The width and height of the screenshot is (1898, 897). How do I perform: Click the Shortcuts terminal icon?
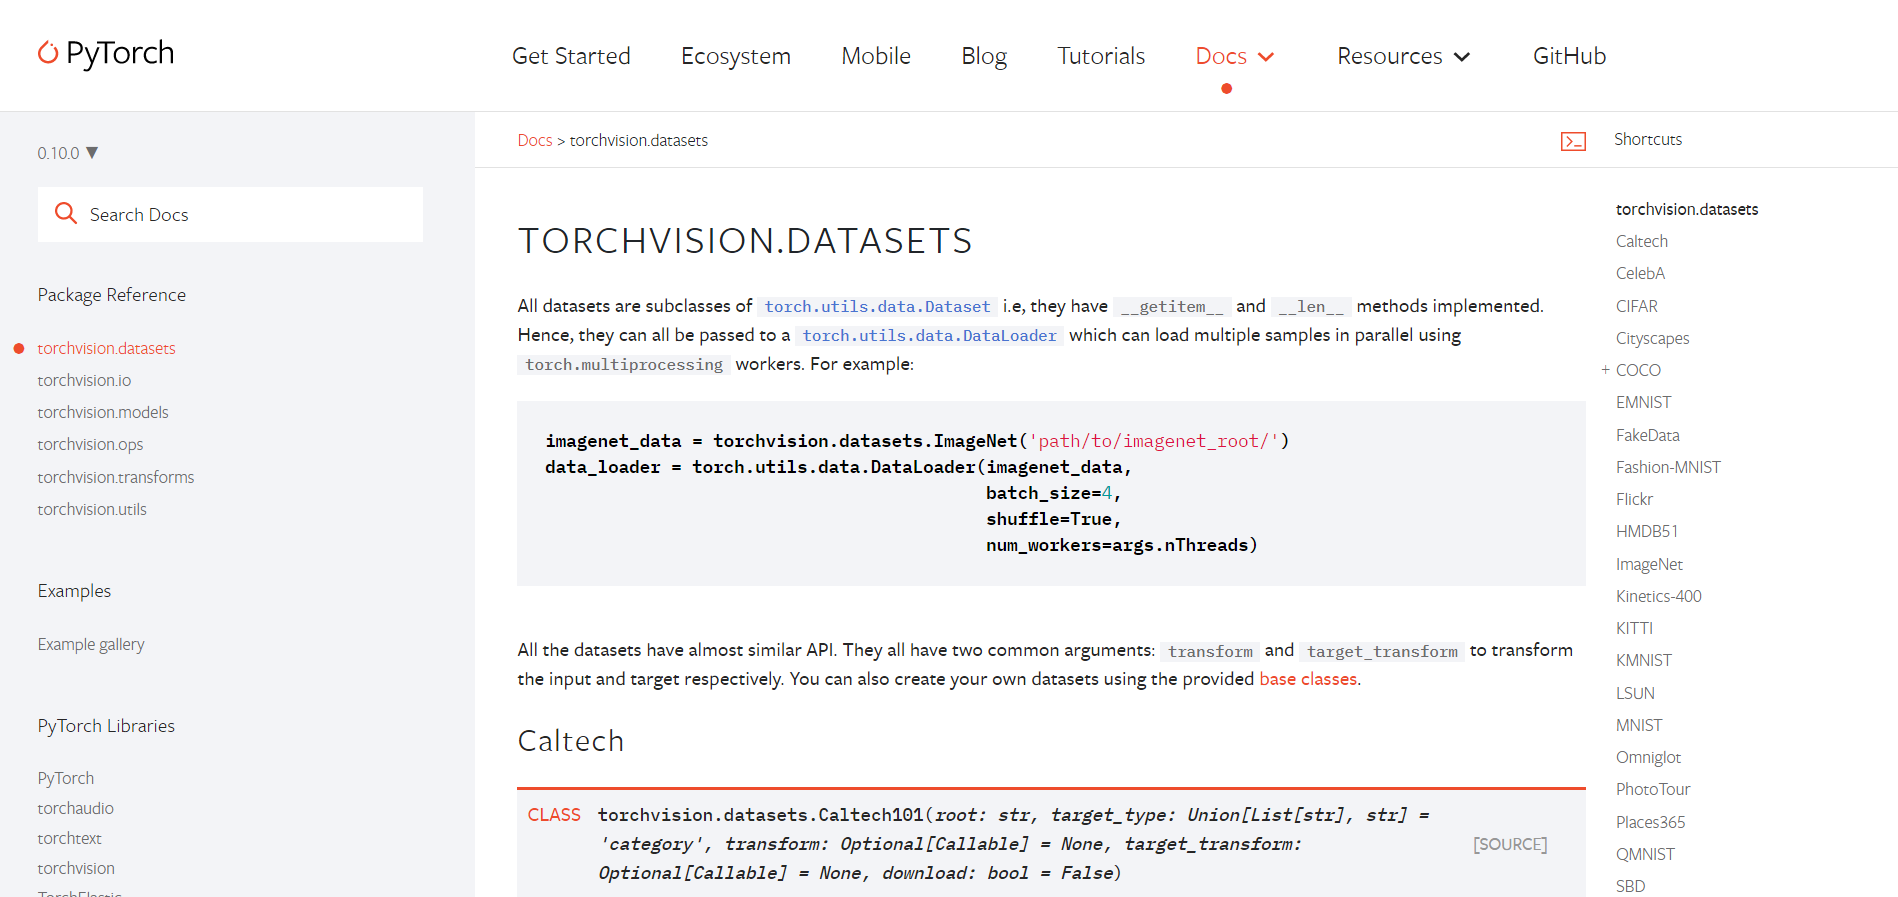(x=1573, y=141)
